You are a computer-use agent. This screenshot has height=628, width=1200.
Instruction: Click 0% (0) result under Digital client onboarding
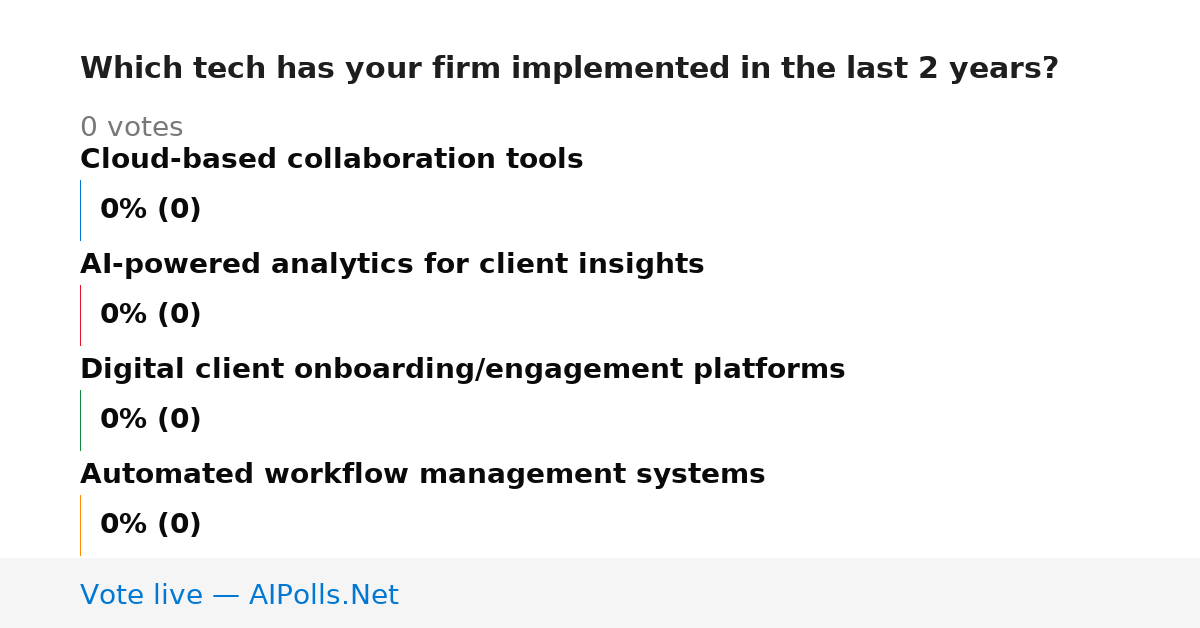[150, 420]
